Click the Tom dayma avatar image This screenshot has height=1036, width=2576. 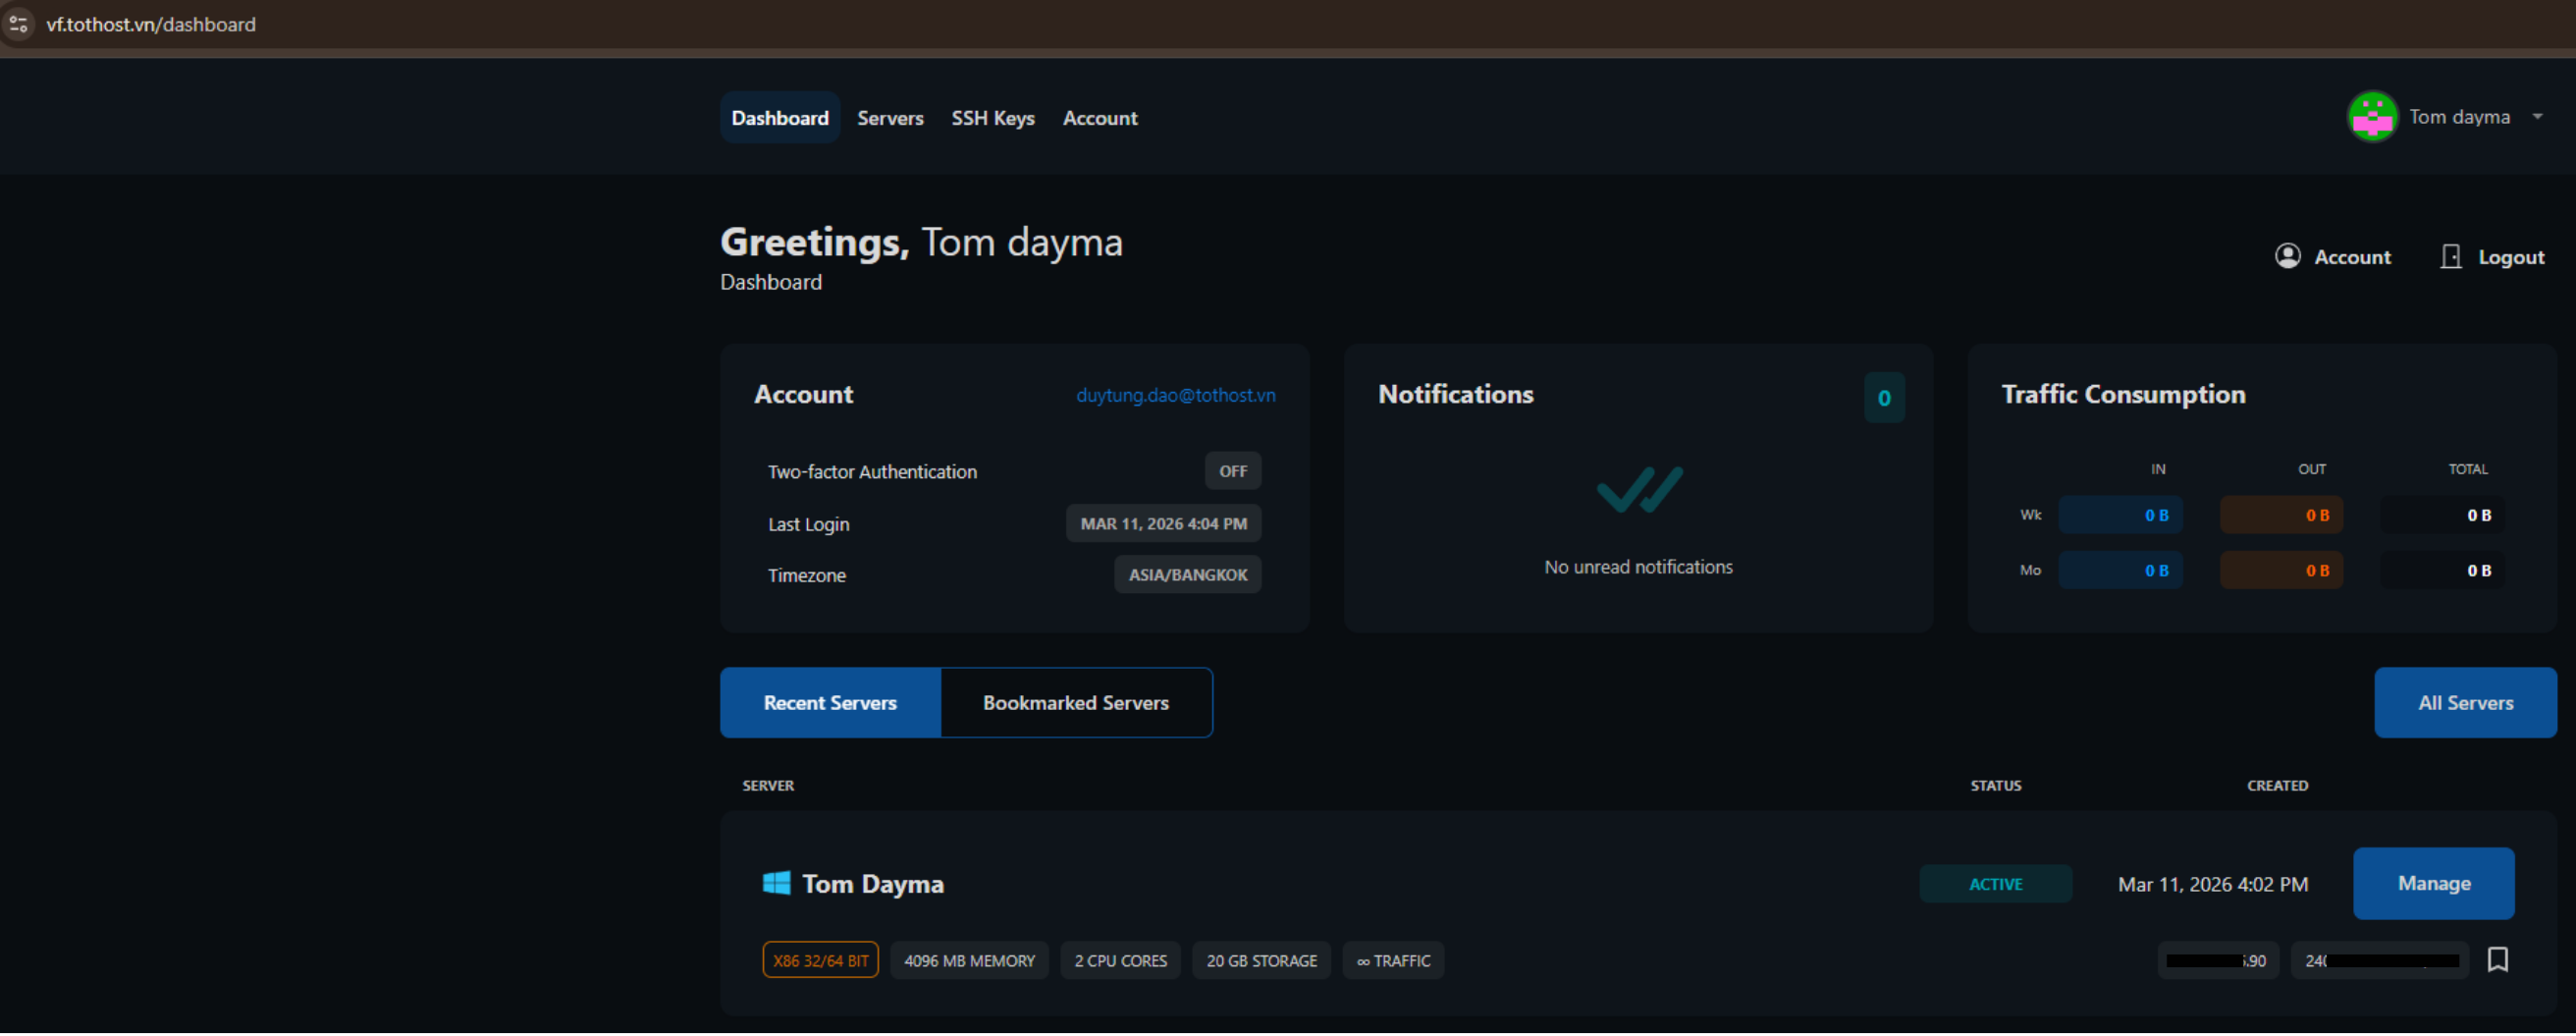click(2371, 117)
